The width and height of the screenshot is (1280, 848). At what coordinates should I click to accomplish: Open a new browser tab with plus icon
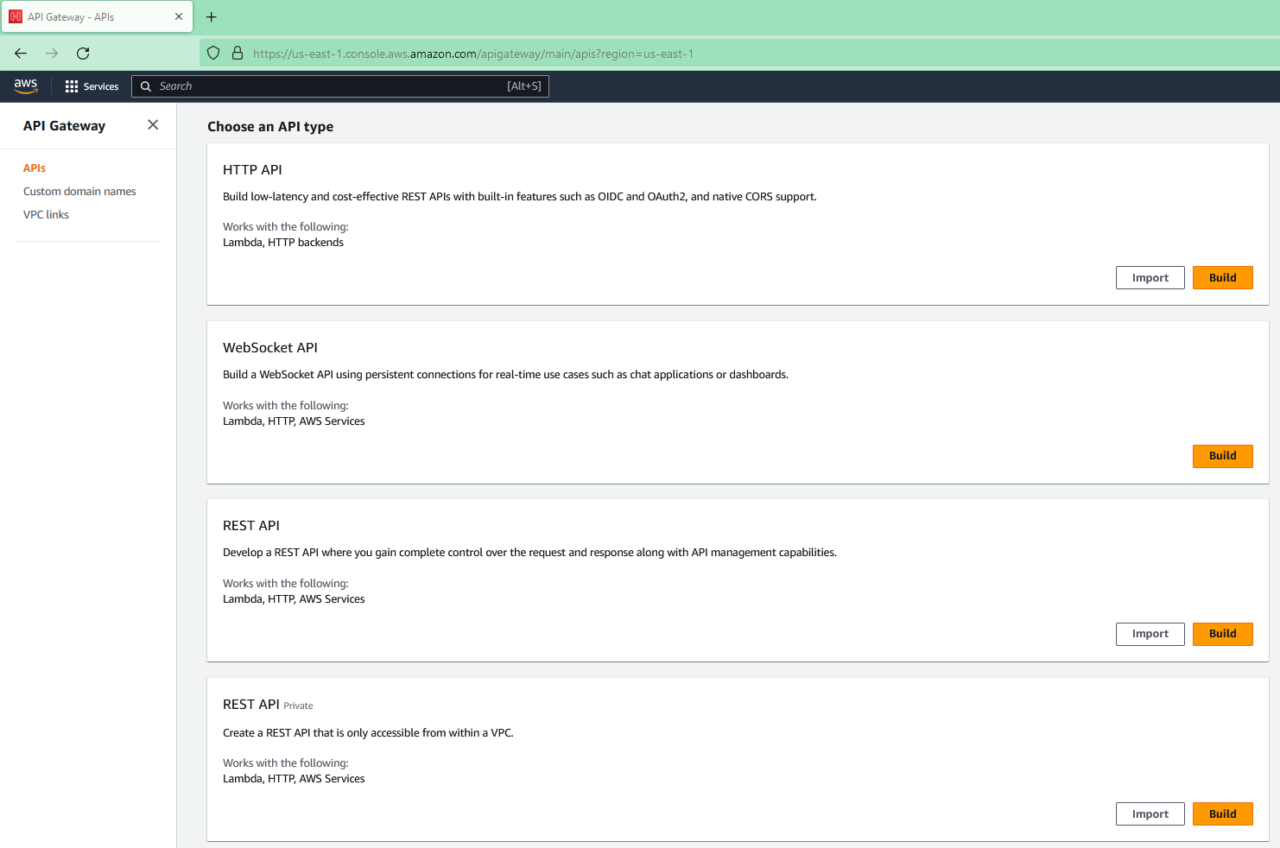(x=211, y=17)
